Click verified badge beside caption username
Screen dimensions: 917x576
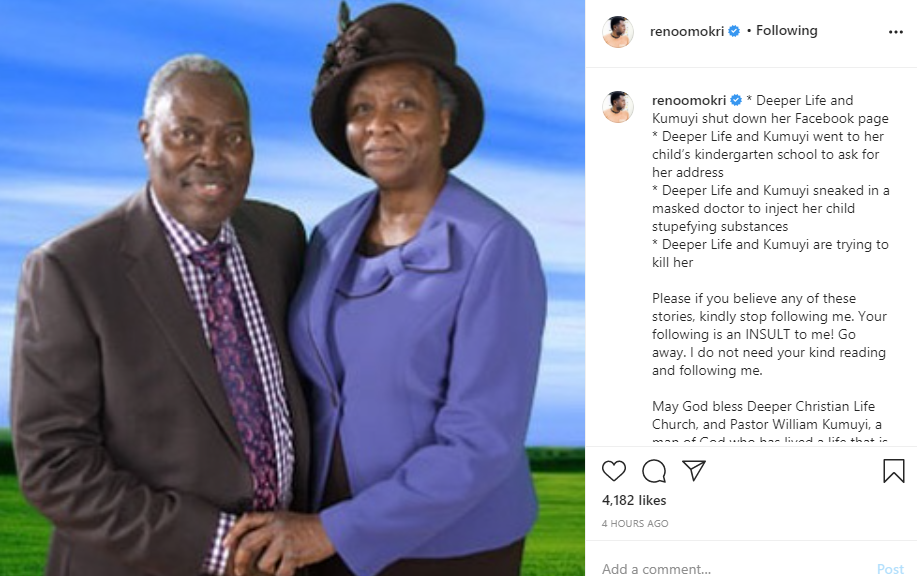[x=736, y=101]
